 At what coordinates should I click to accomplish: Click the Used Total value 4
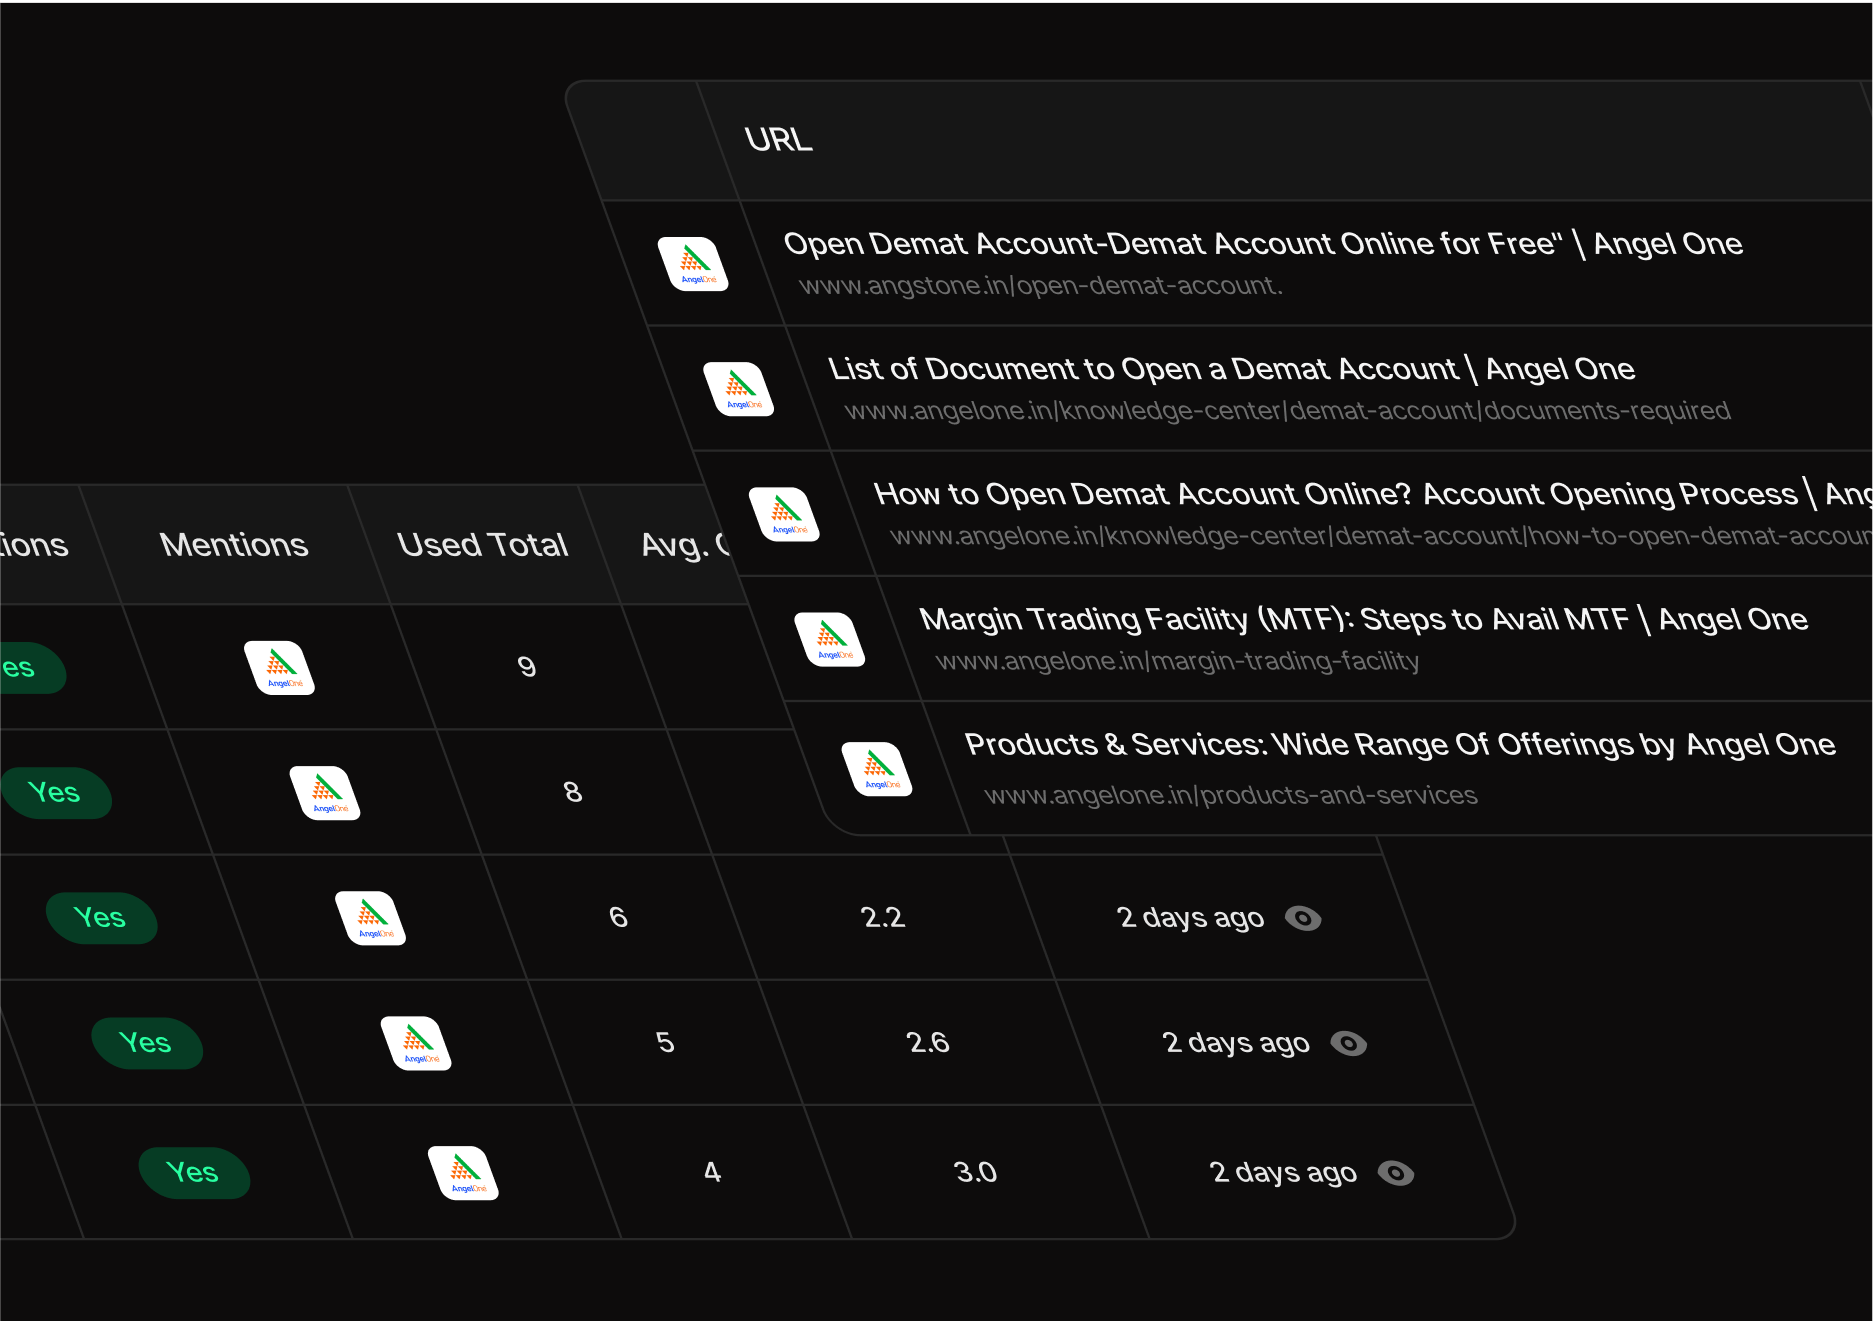tap(712, 1172)
